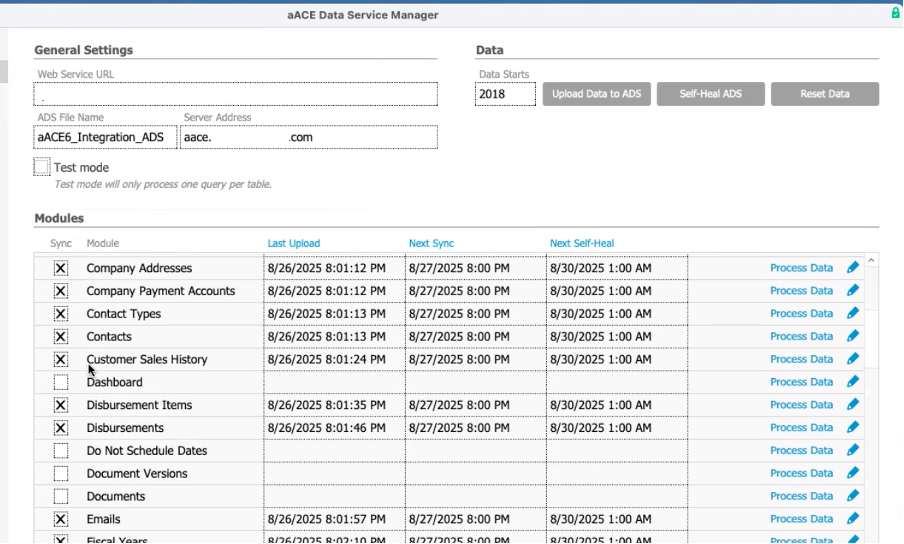Screen dimensions: 904x544
Task: Disable Sync for Customer Sales History
Action: [61, 360]
